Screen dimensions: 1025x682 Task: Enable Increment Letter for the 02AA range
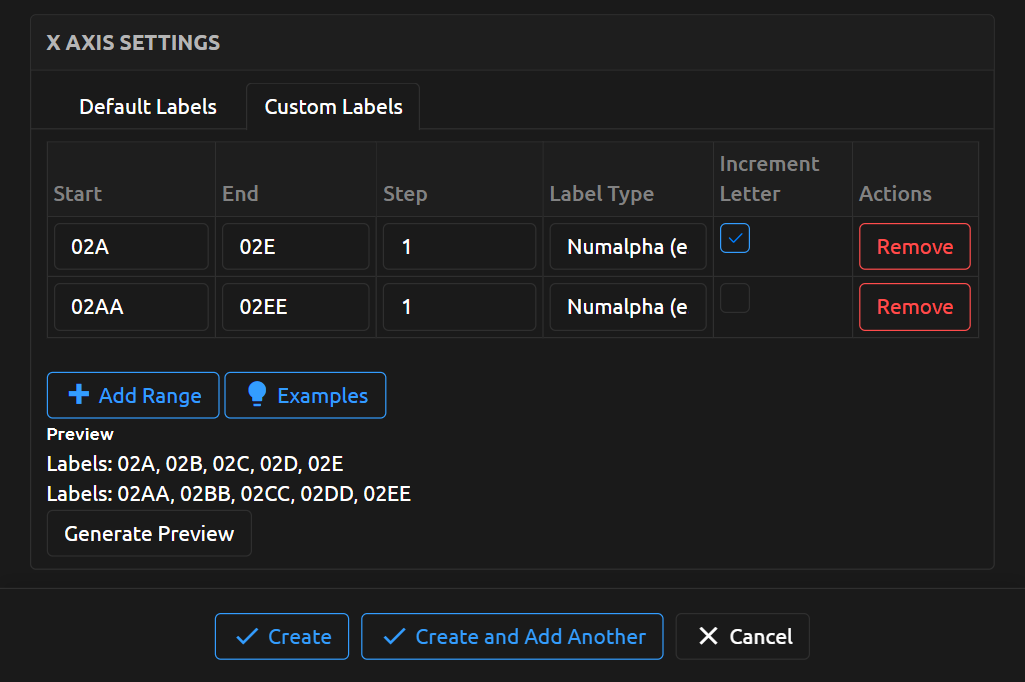click(735, 298)
